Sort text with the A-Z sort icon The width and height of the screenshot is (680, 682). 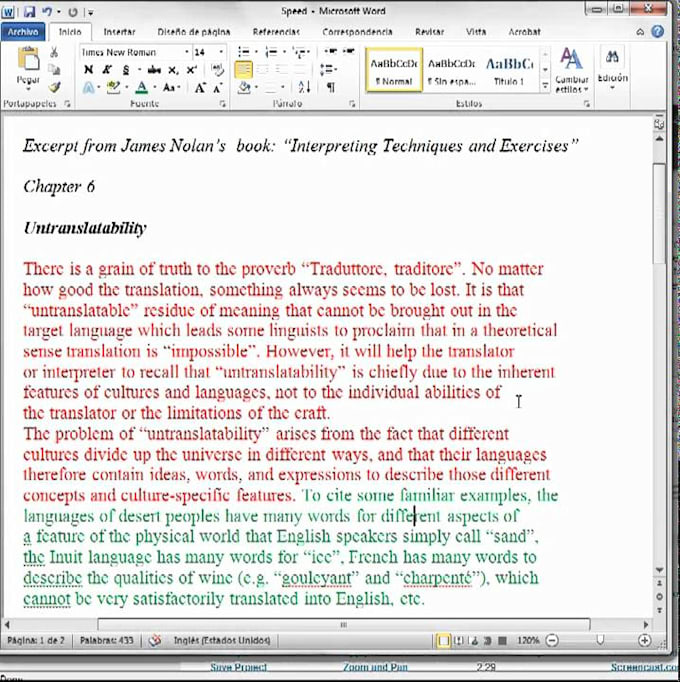(x=304, y=87)
